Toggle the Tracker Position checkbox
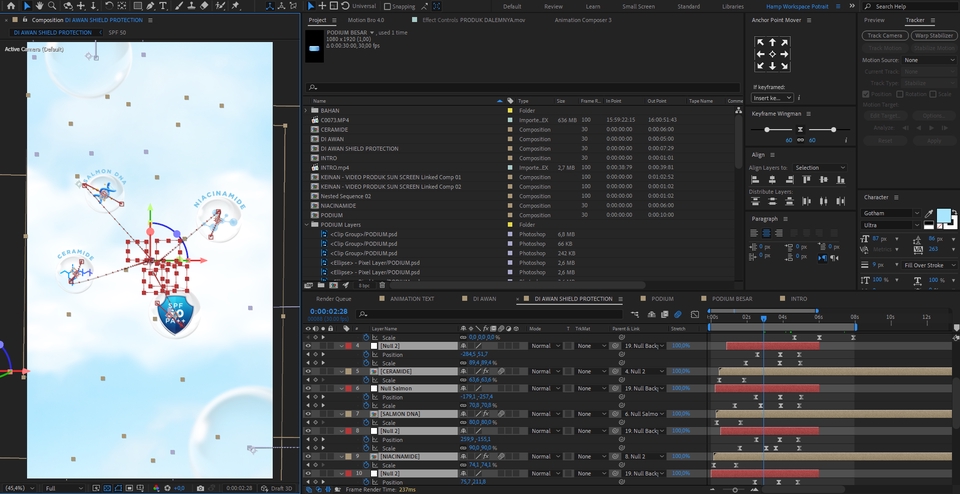960x494 pixels. coord(866,94)
